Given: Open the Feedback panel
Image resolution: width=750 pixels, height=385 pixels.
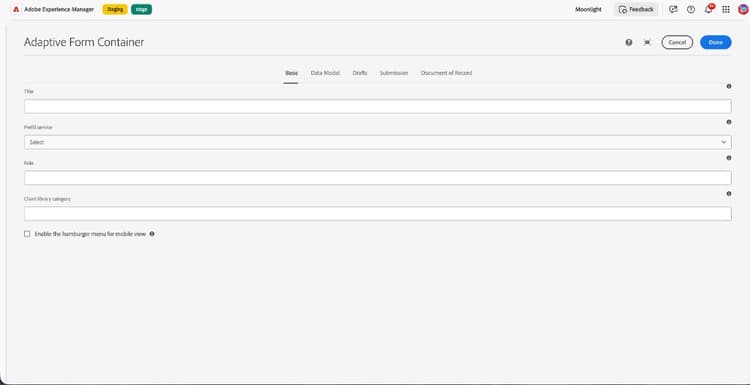Looking at the screenshot, I should 636,10.
